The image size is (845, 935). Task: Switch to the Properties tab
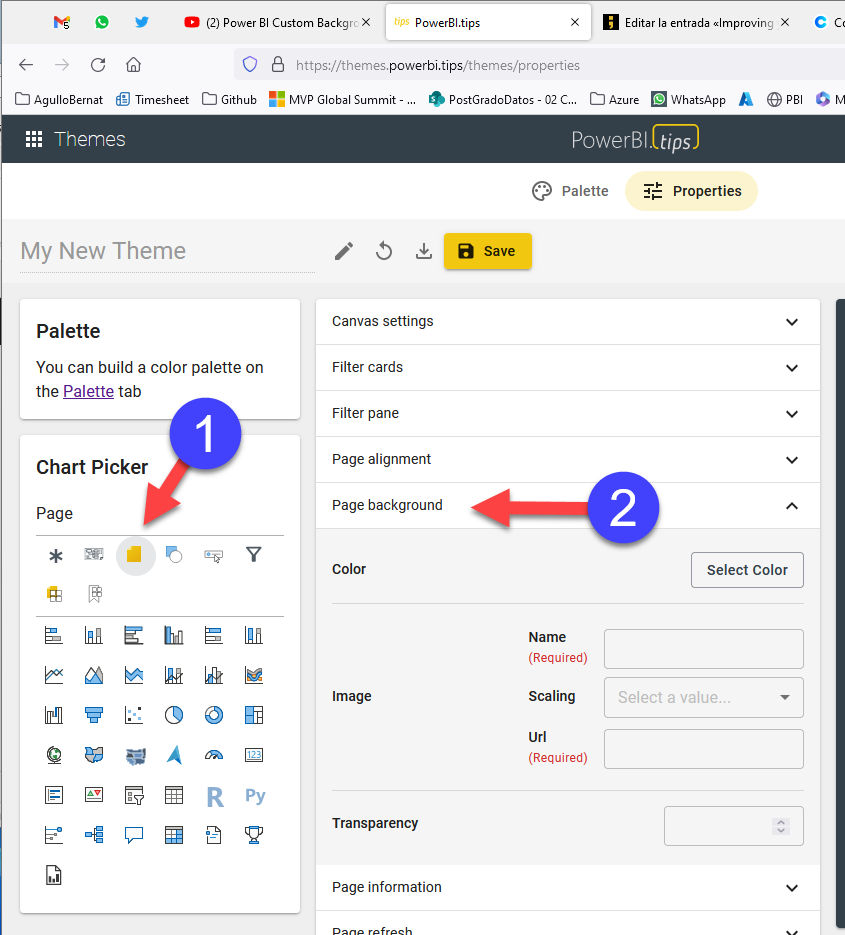pos(692,191)
